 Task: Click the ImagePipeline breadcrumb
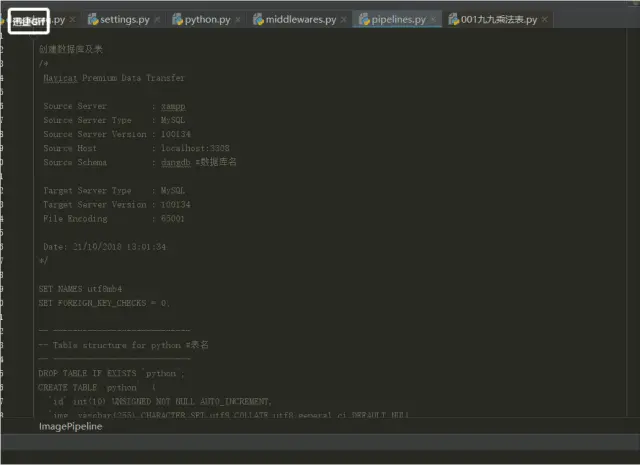click(x=71, y=426)
